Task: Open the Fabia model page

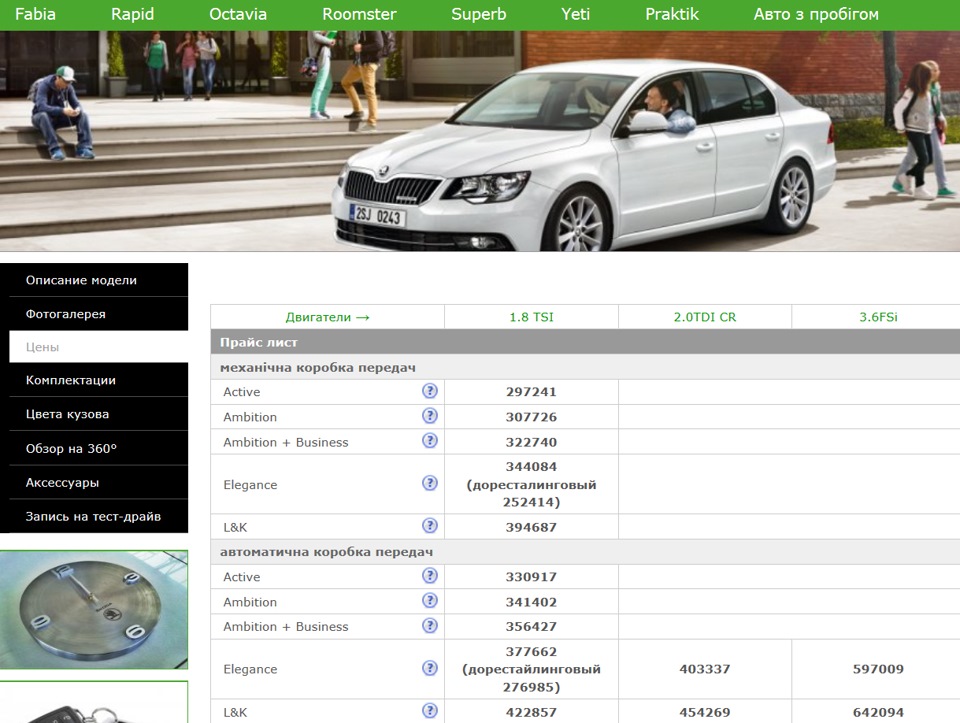Action: point(35,14)
